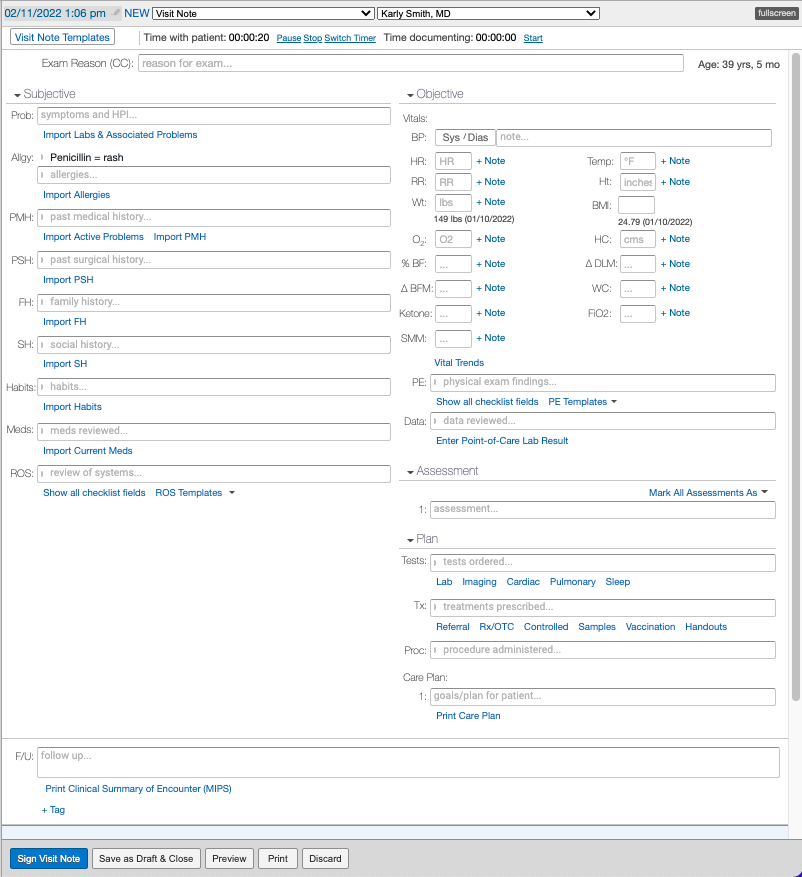Start the documenting timer
This screenshot has height=877, width=802.
pos(533,38)
